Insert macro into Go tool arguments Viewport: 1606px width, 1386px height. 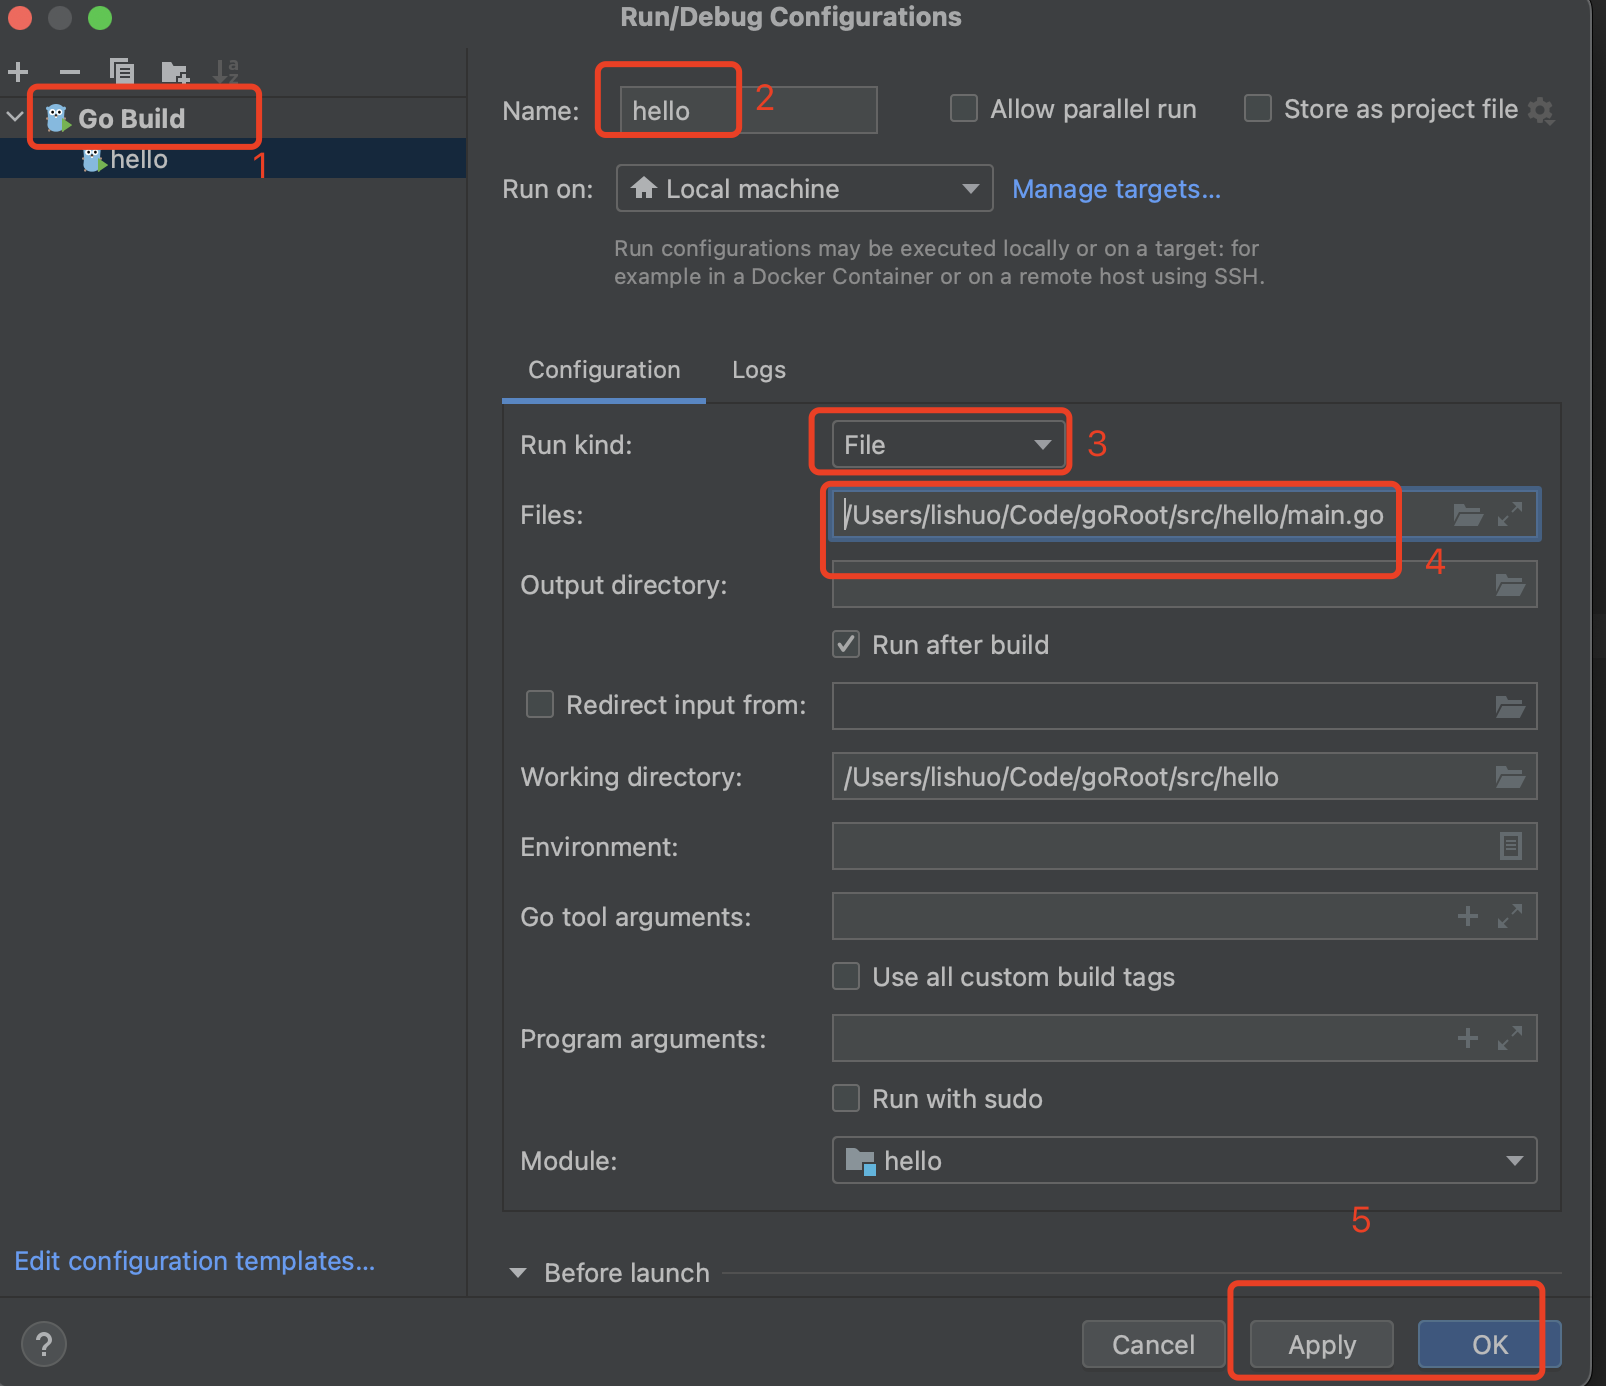coord(1467,916)
